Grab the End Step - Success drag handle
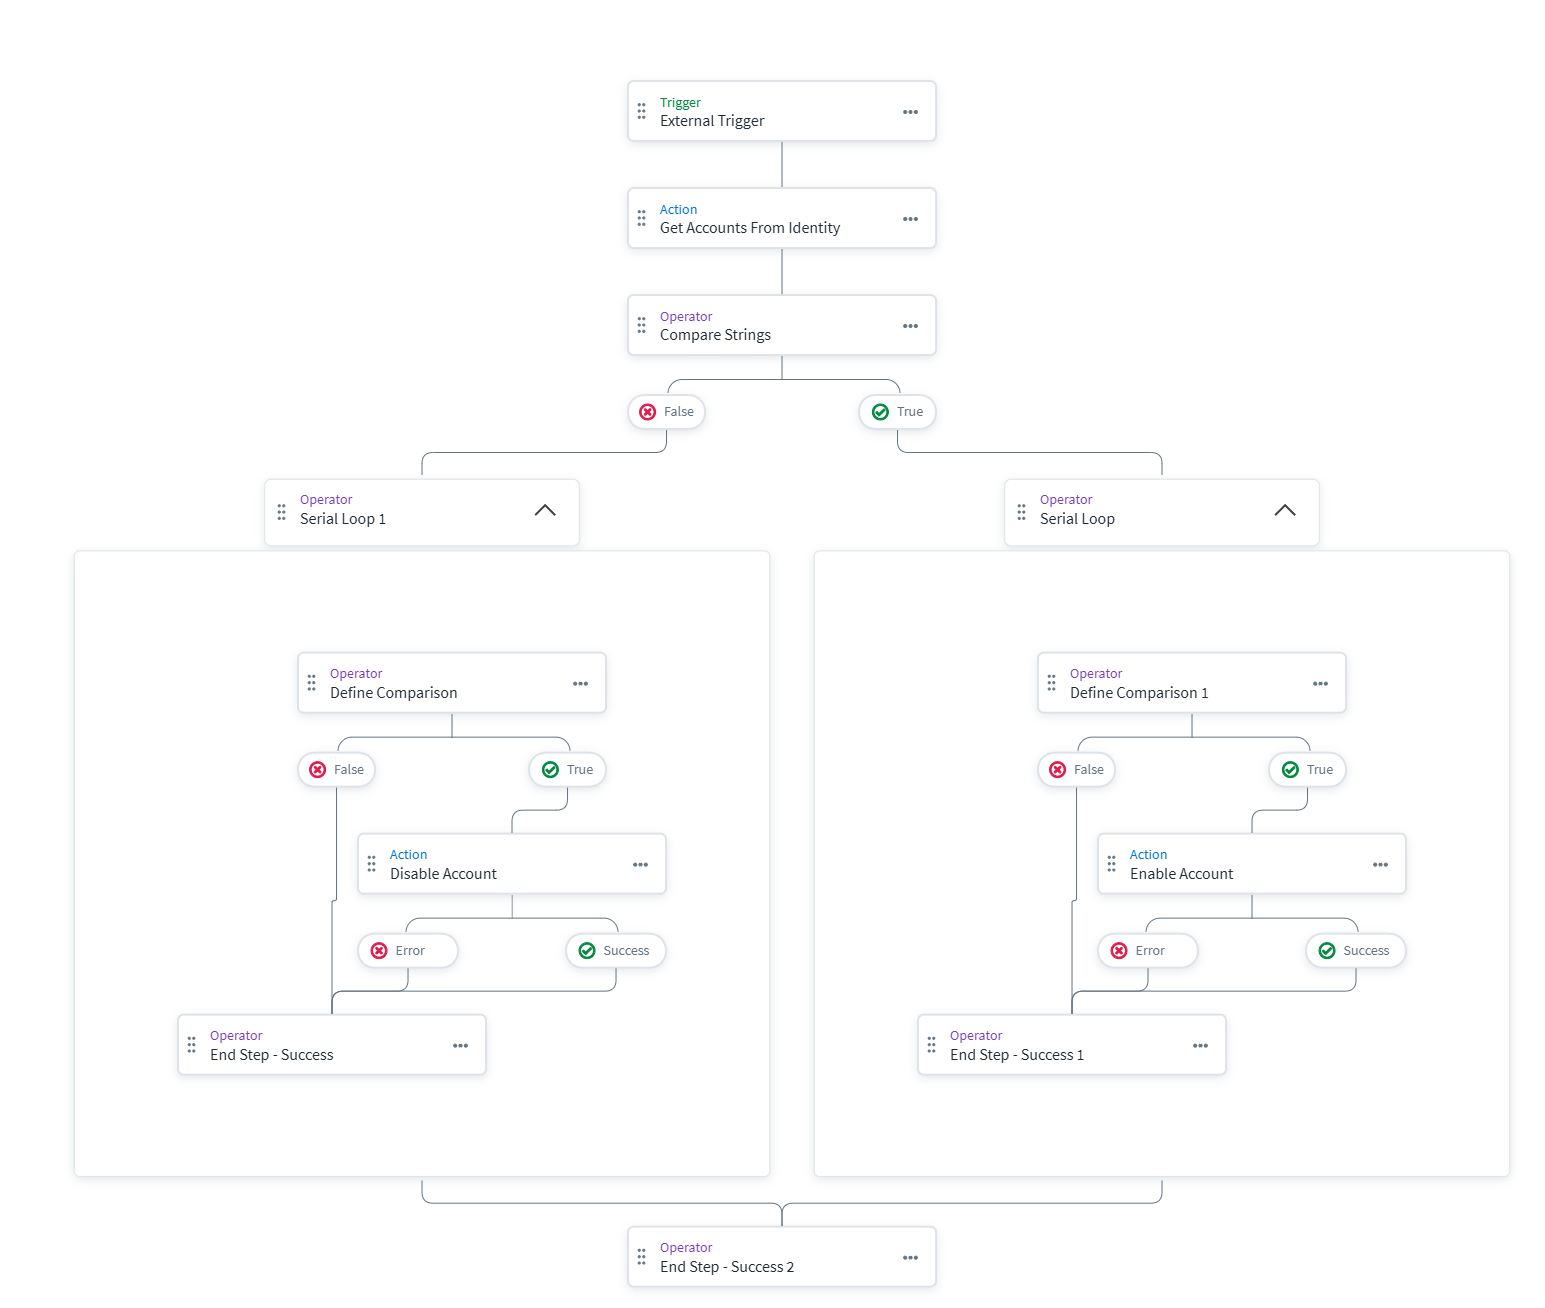Screen dimensions: 1545x1308 coord(192,1045)
